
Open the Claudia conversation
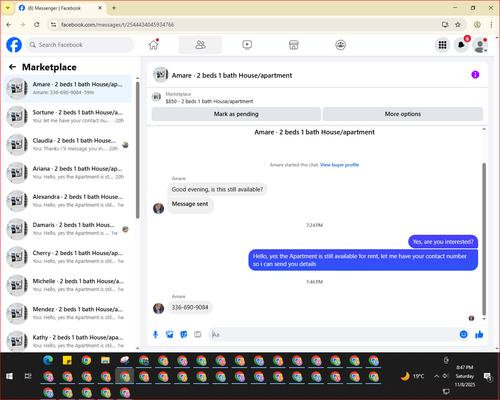click(68, 145)
